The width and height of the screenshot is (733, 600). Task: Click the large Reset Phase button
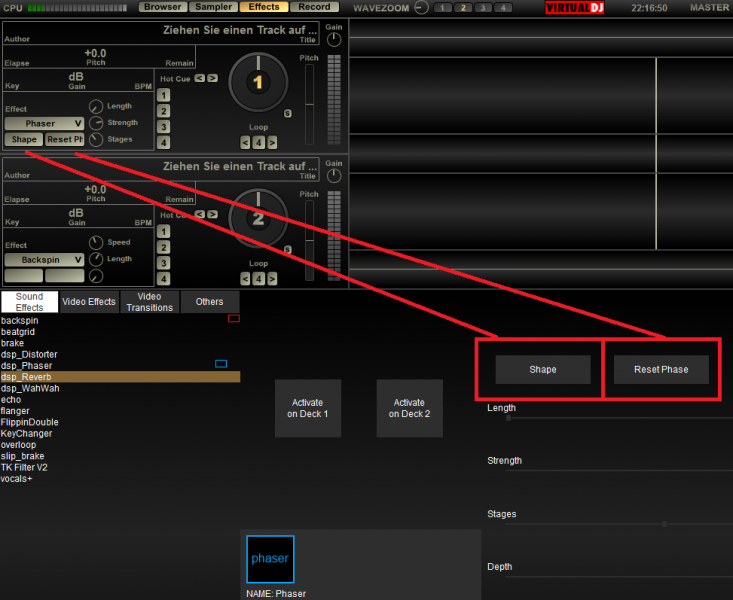coord(661,369)
